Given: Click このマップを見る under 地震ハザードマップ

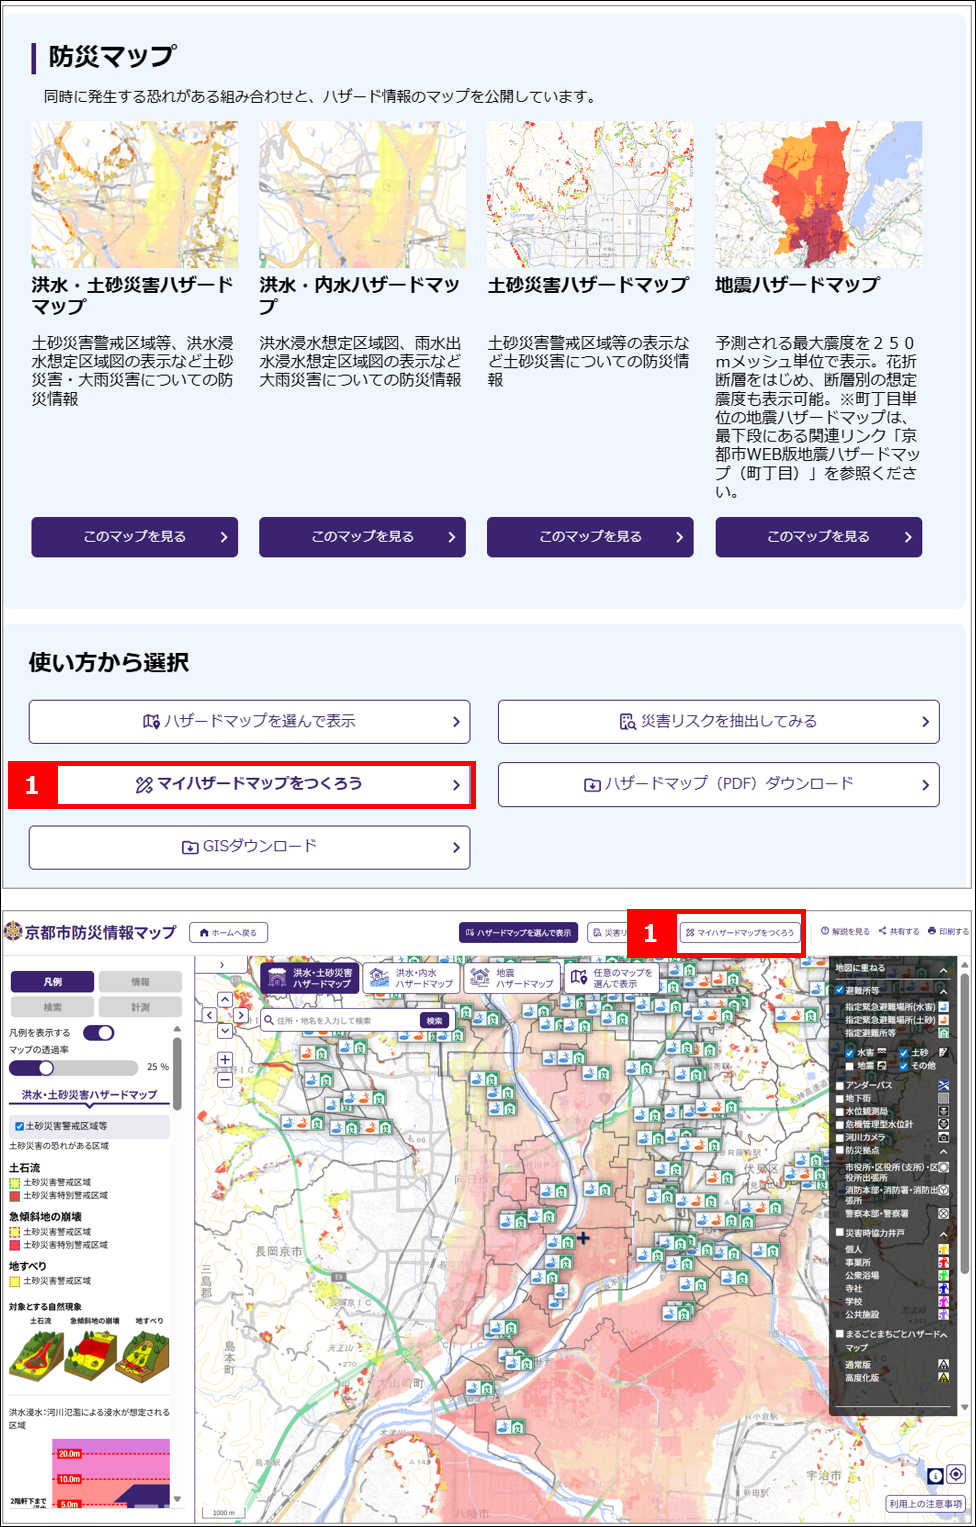Looking at the screenshot, I should click(x=818, y=537).
